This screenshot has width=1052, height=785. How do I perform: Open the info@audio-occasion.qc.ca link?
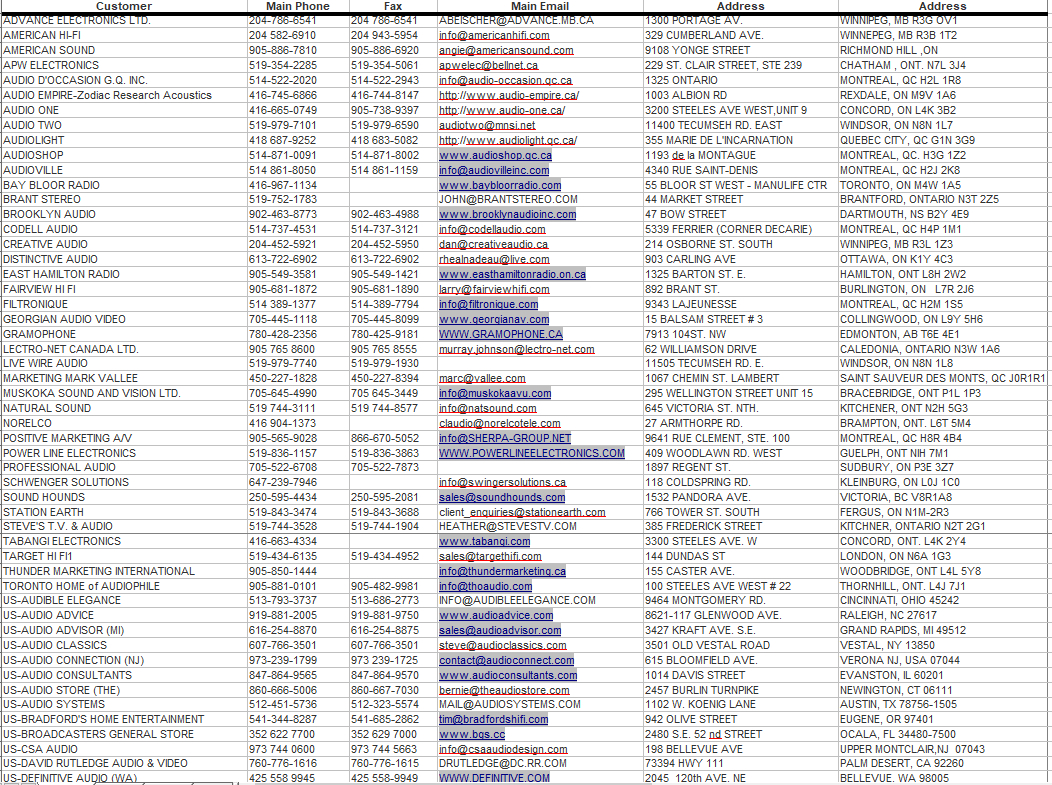coord(506,81)
